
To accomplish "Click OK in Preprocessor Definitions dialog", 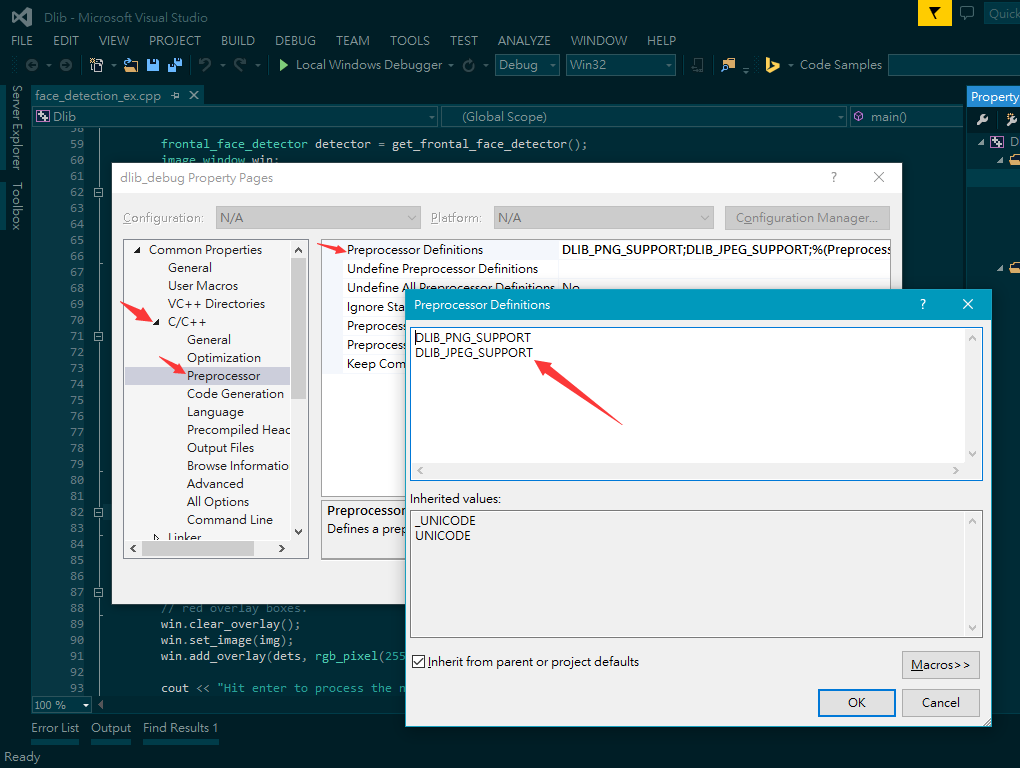I will coord(856,702).
